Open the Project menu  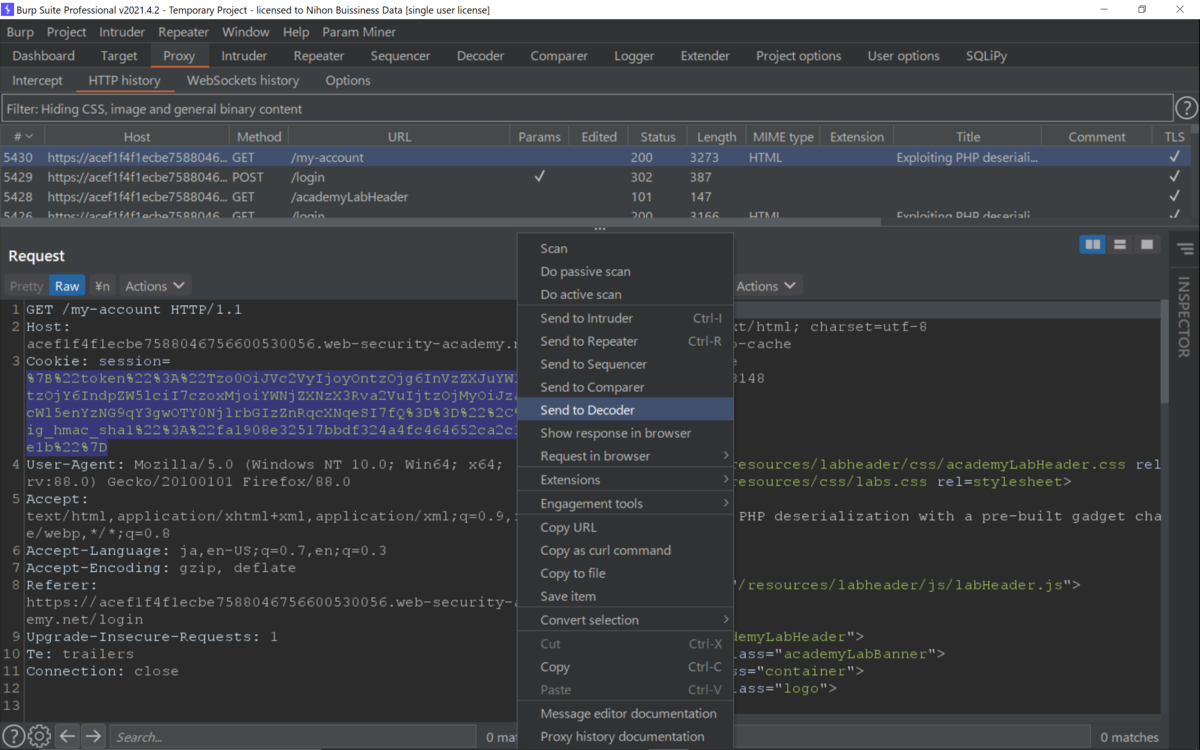(67, 32)
